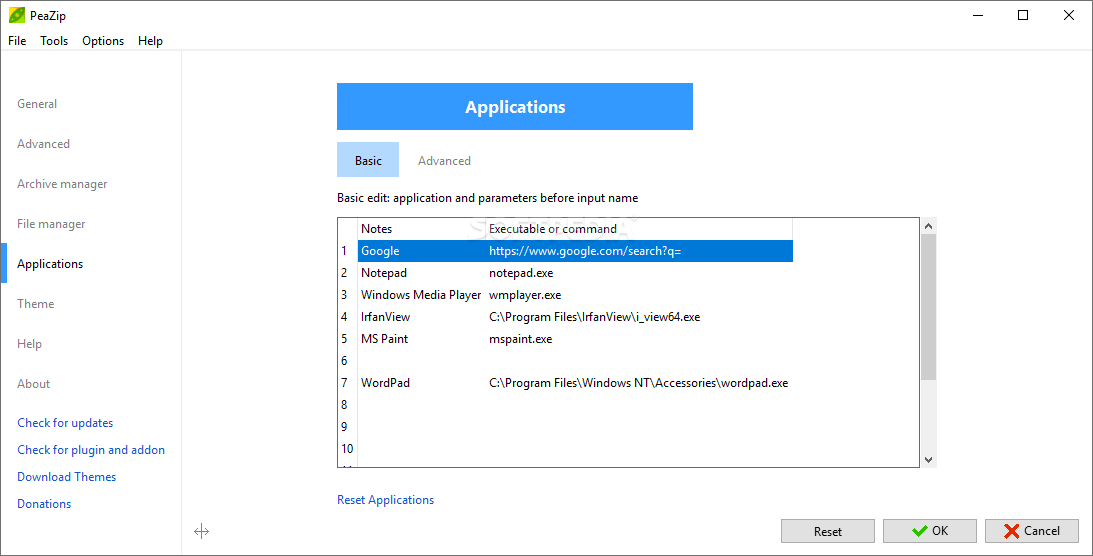Open Archive manager settings section
The width and height of the screenshot is (1093, 556).
point(62,184)
